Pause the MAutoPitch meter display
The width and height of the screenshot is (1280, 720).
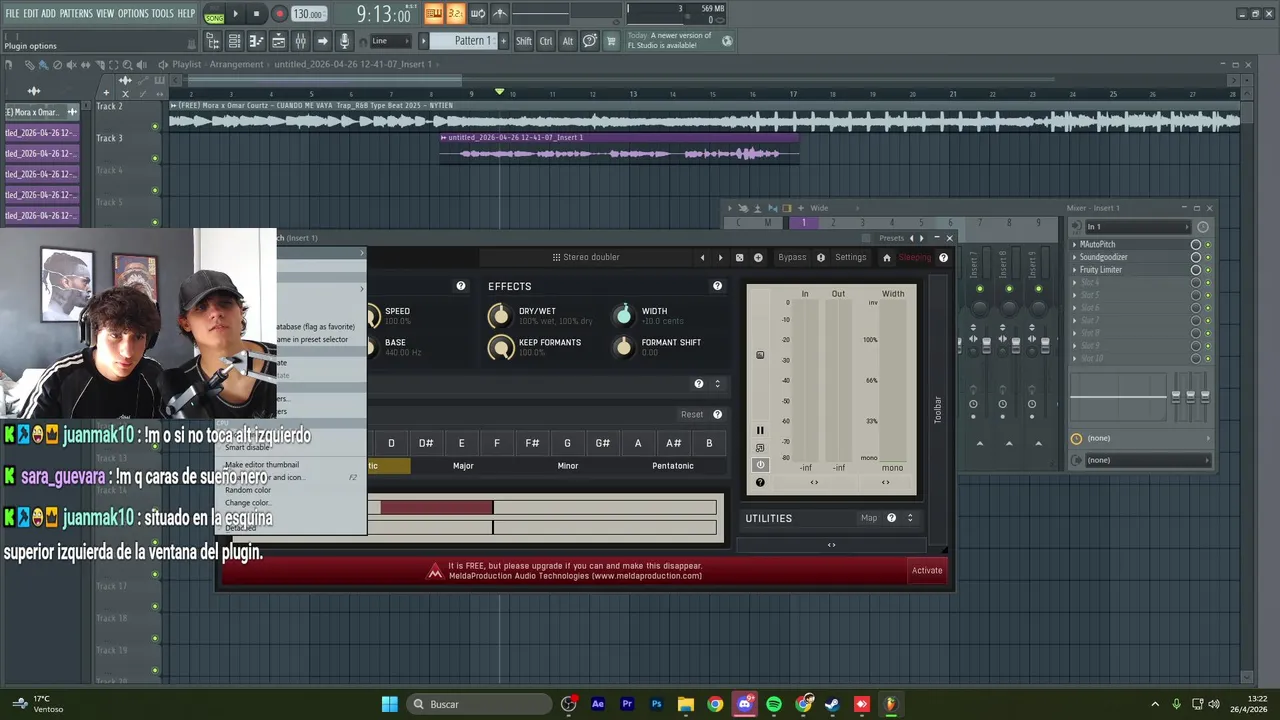760,431
